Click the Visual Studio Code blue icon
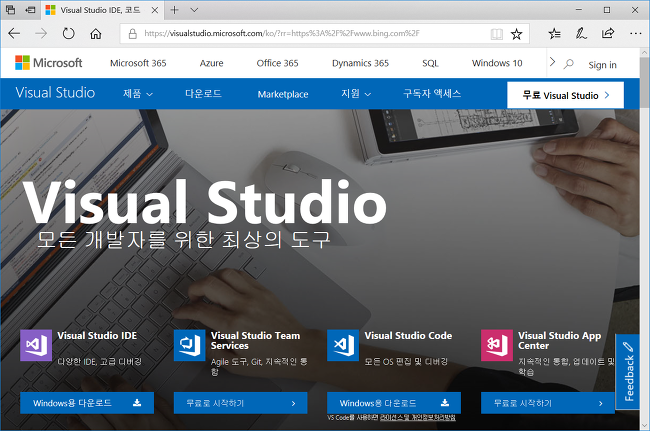 coord(343,345)
